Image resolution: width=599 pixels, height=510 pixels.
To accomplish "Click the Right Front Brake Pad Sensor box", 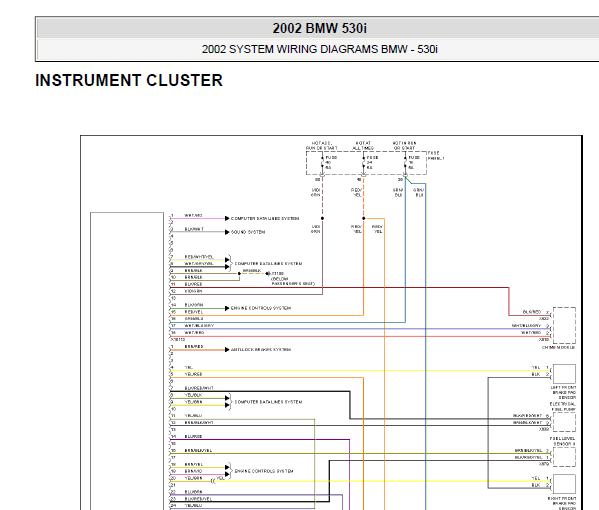I will point(564,484).
